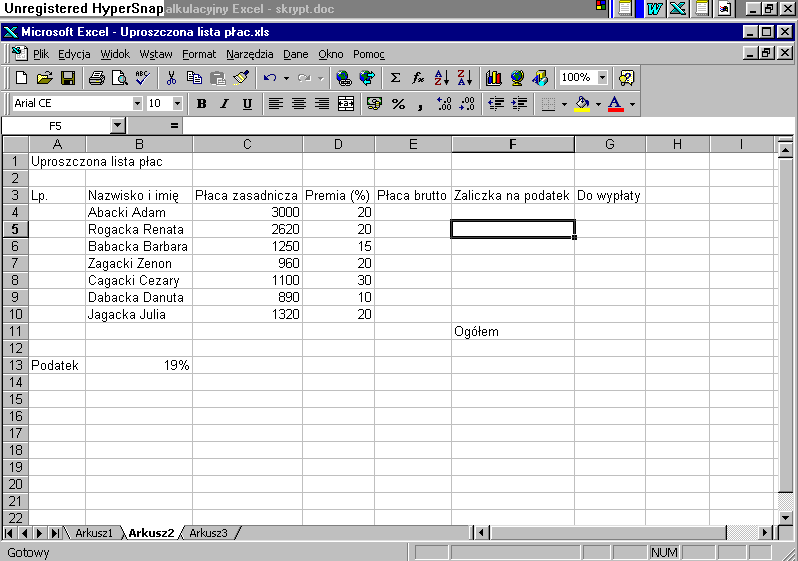Screen dimensions: 798x561
Task: Open the Format menu
Action: coord(198,54)
